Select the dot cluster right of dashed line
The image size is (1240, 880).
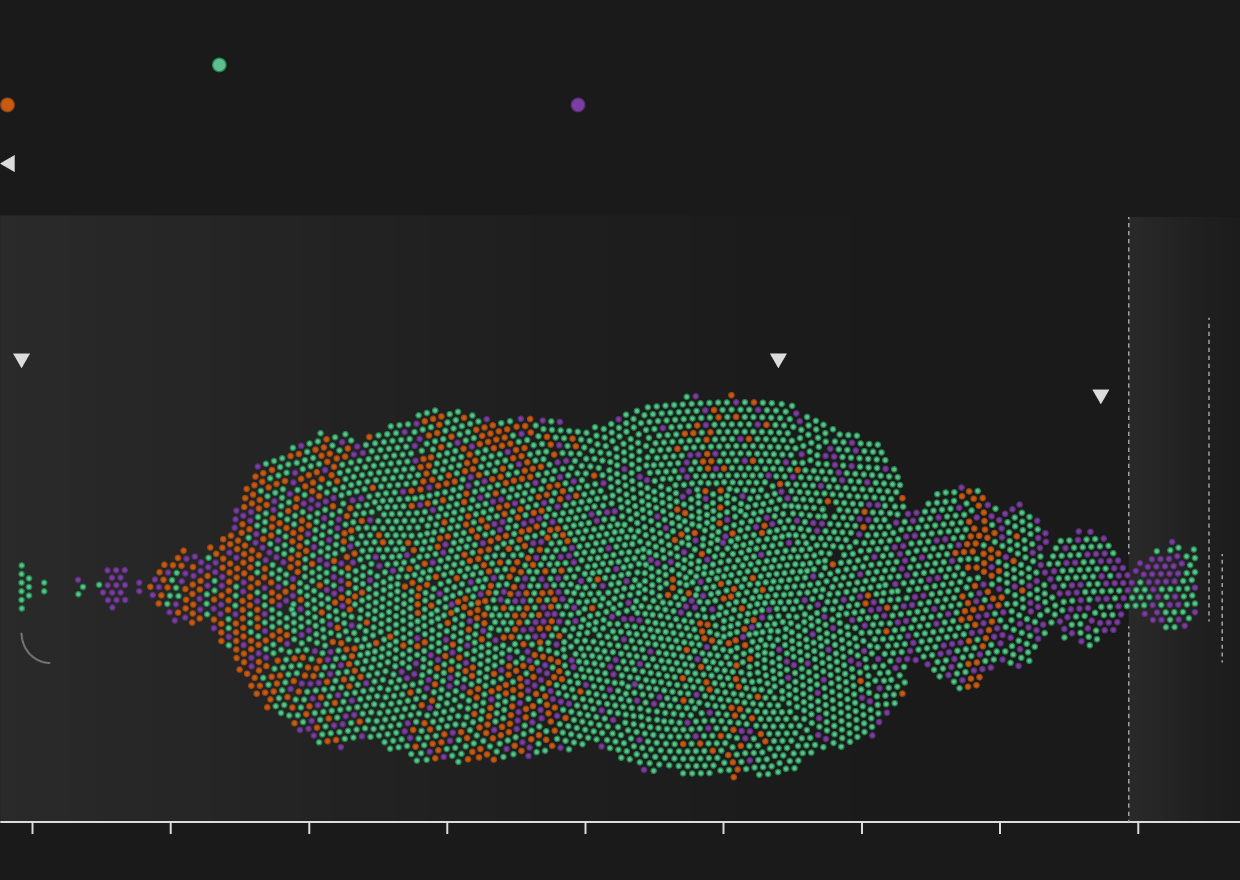pyautogui.click(x=1166, y=585)
